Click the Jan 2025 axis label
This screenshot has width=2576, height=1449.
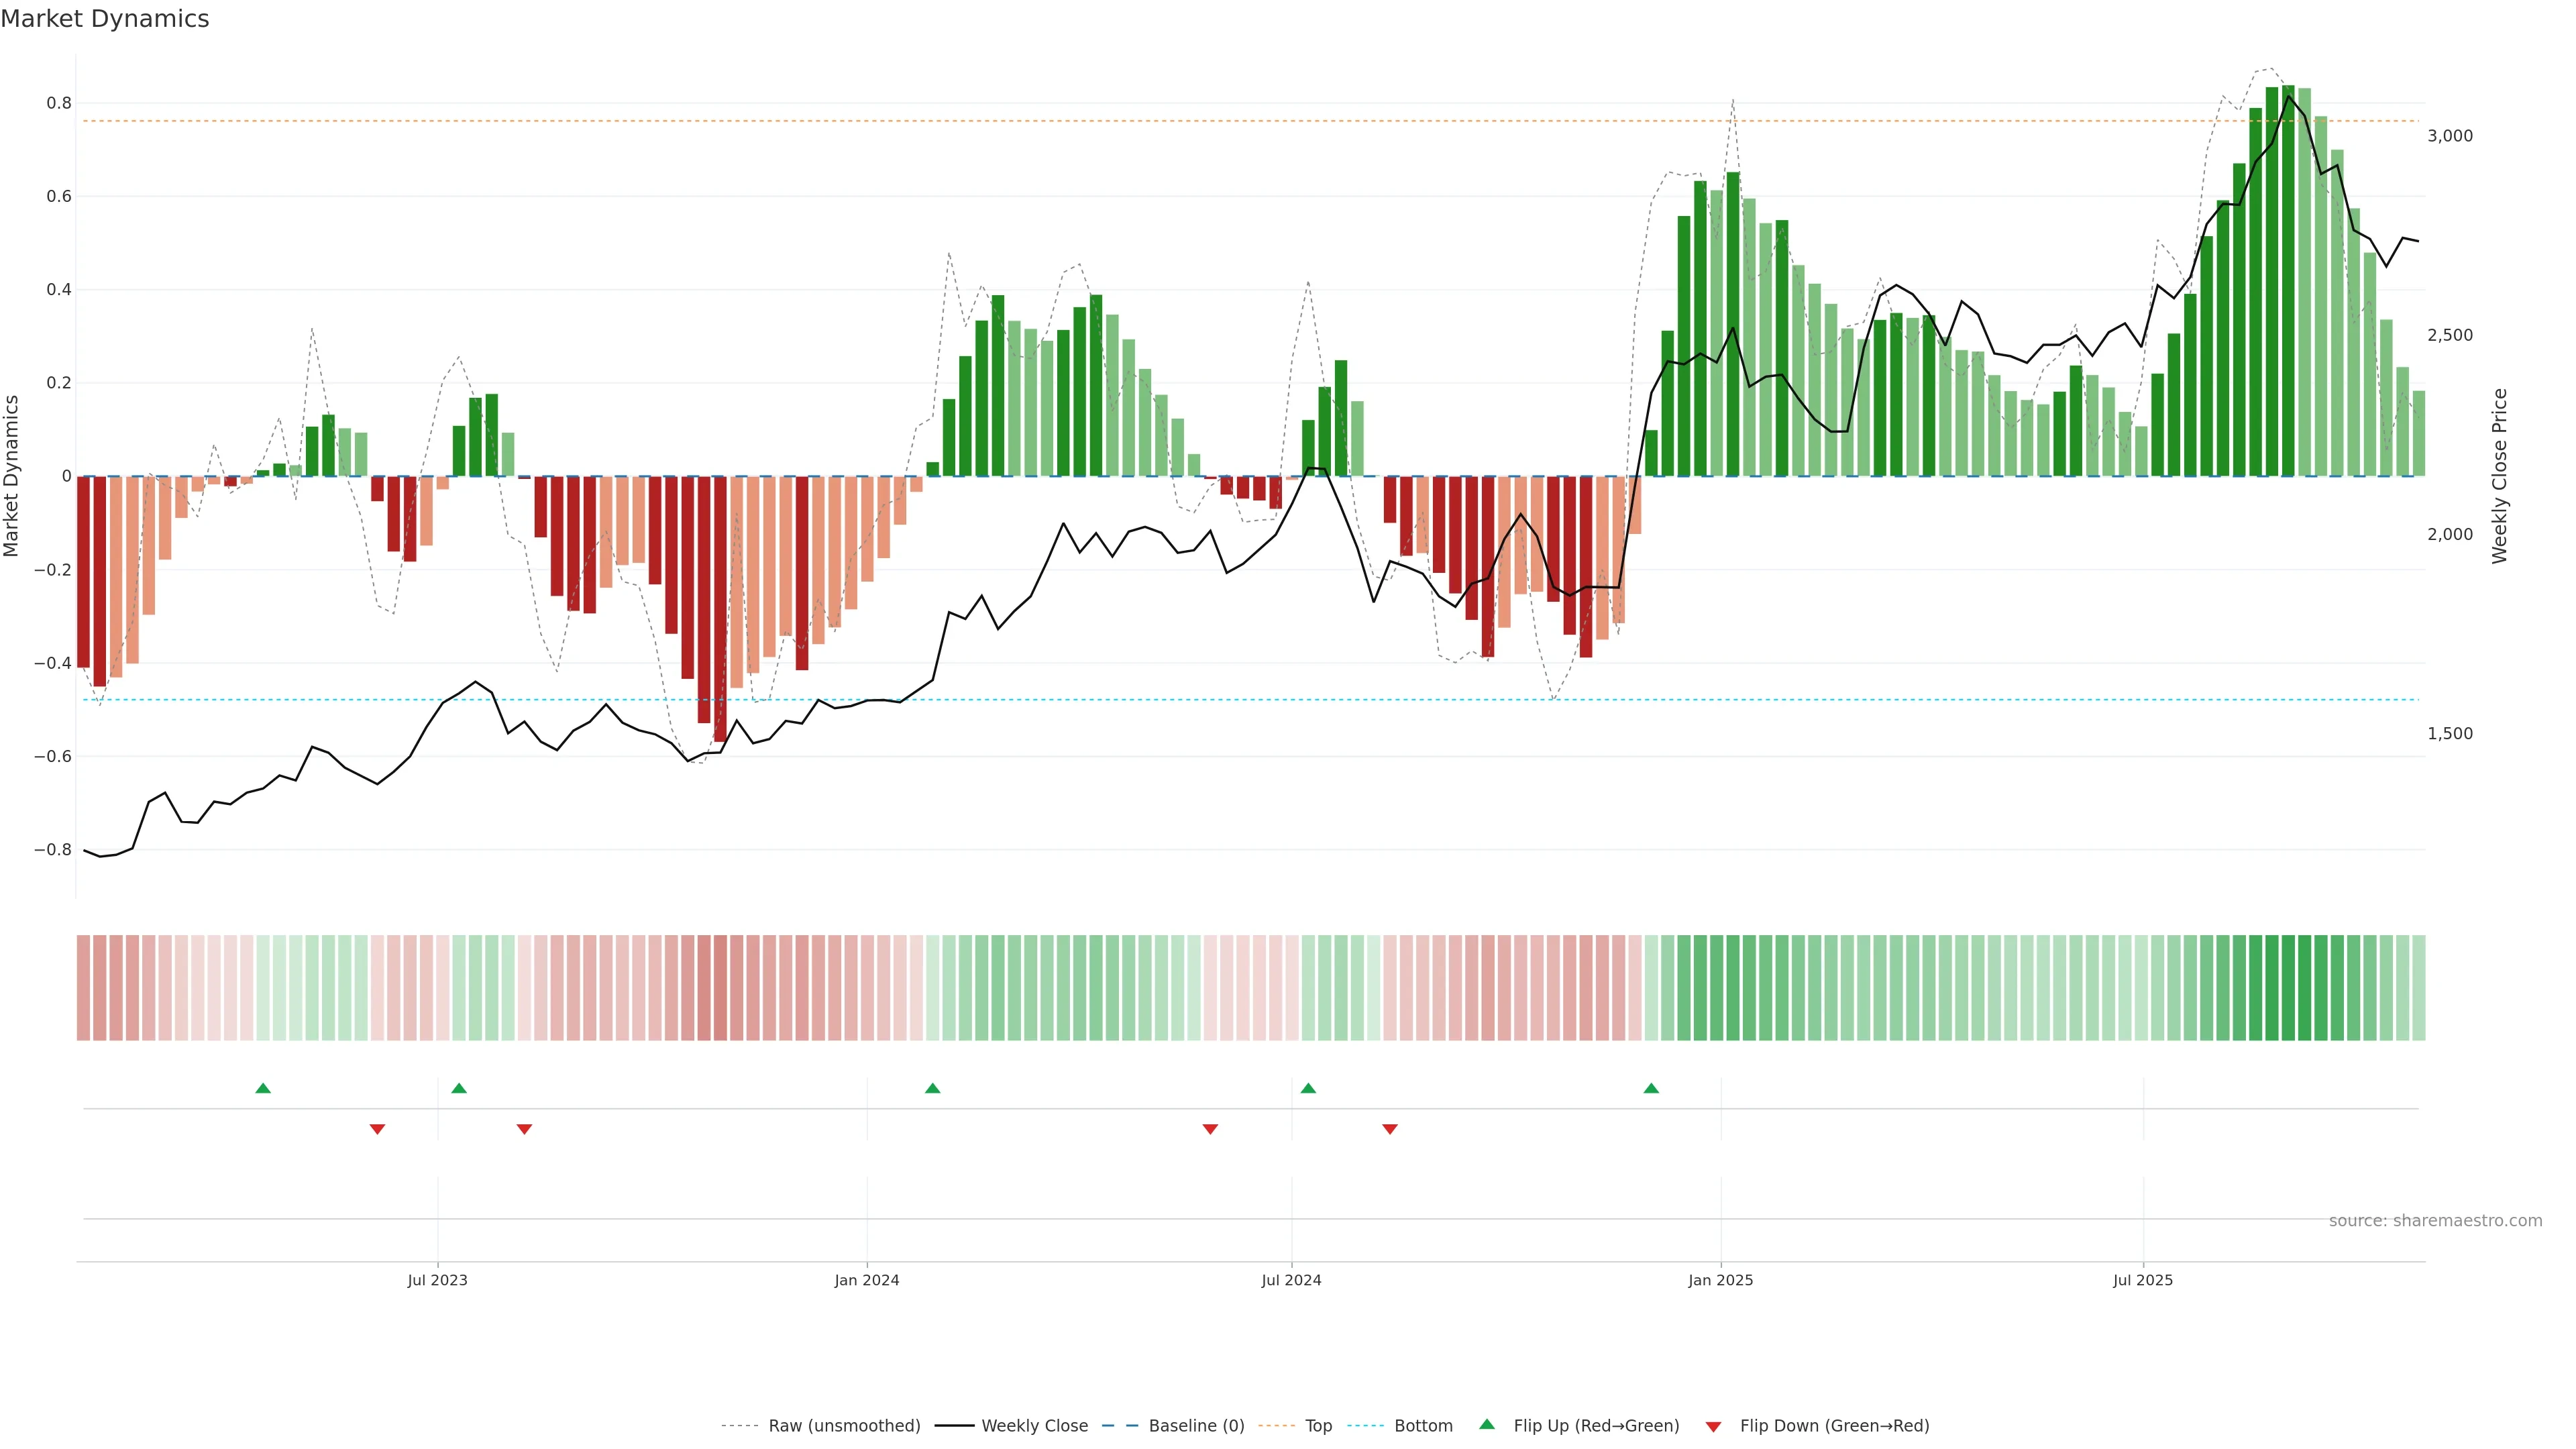coord(1720,1280)
